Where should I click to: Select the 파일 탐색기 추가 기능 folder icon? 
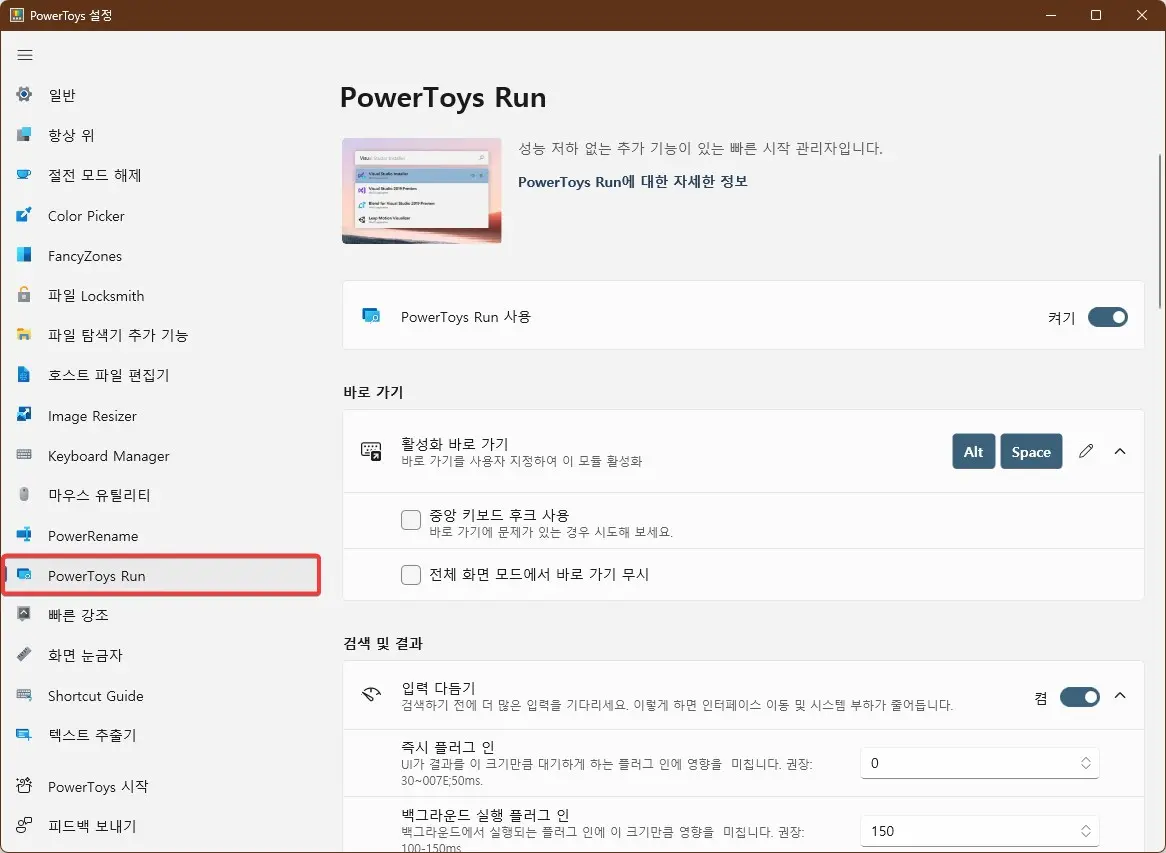click(x=24, y=335)
